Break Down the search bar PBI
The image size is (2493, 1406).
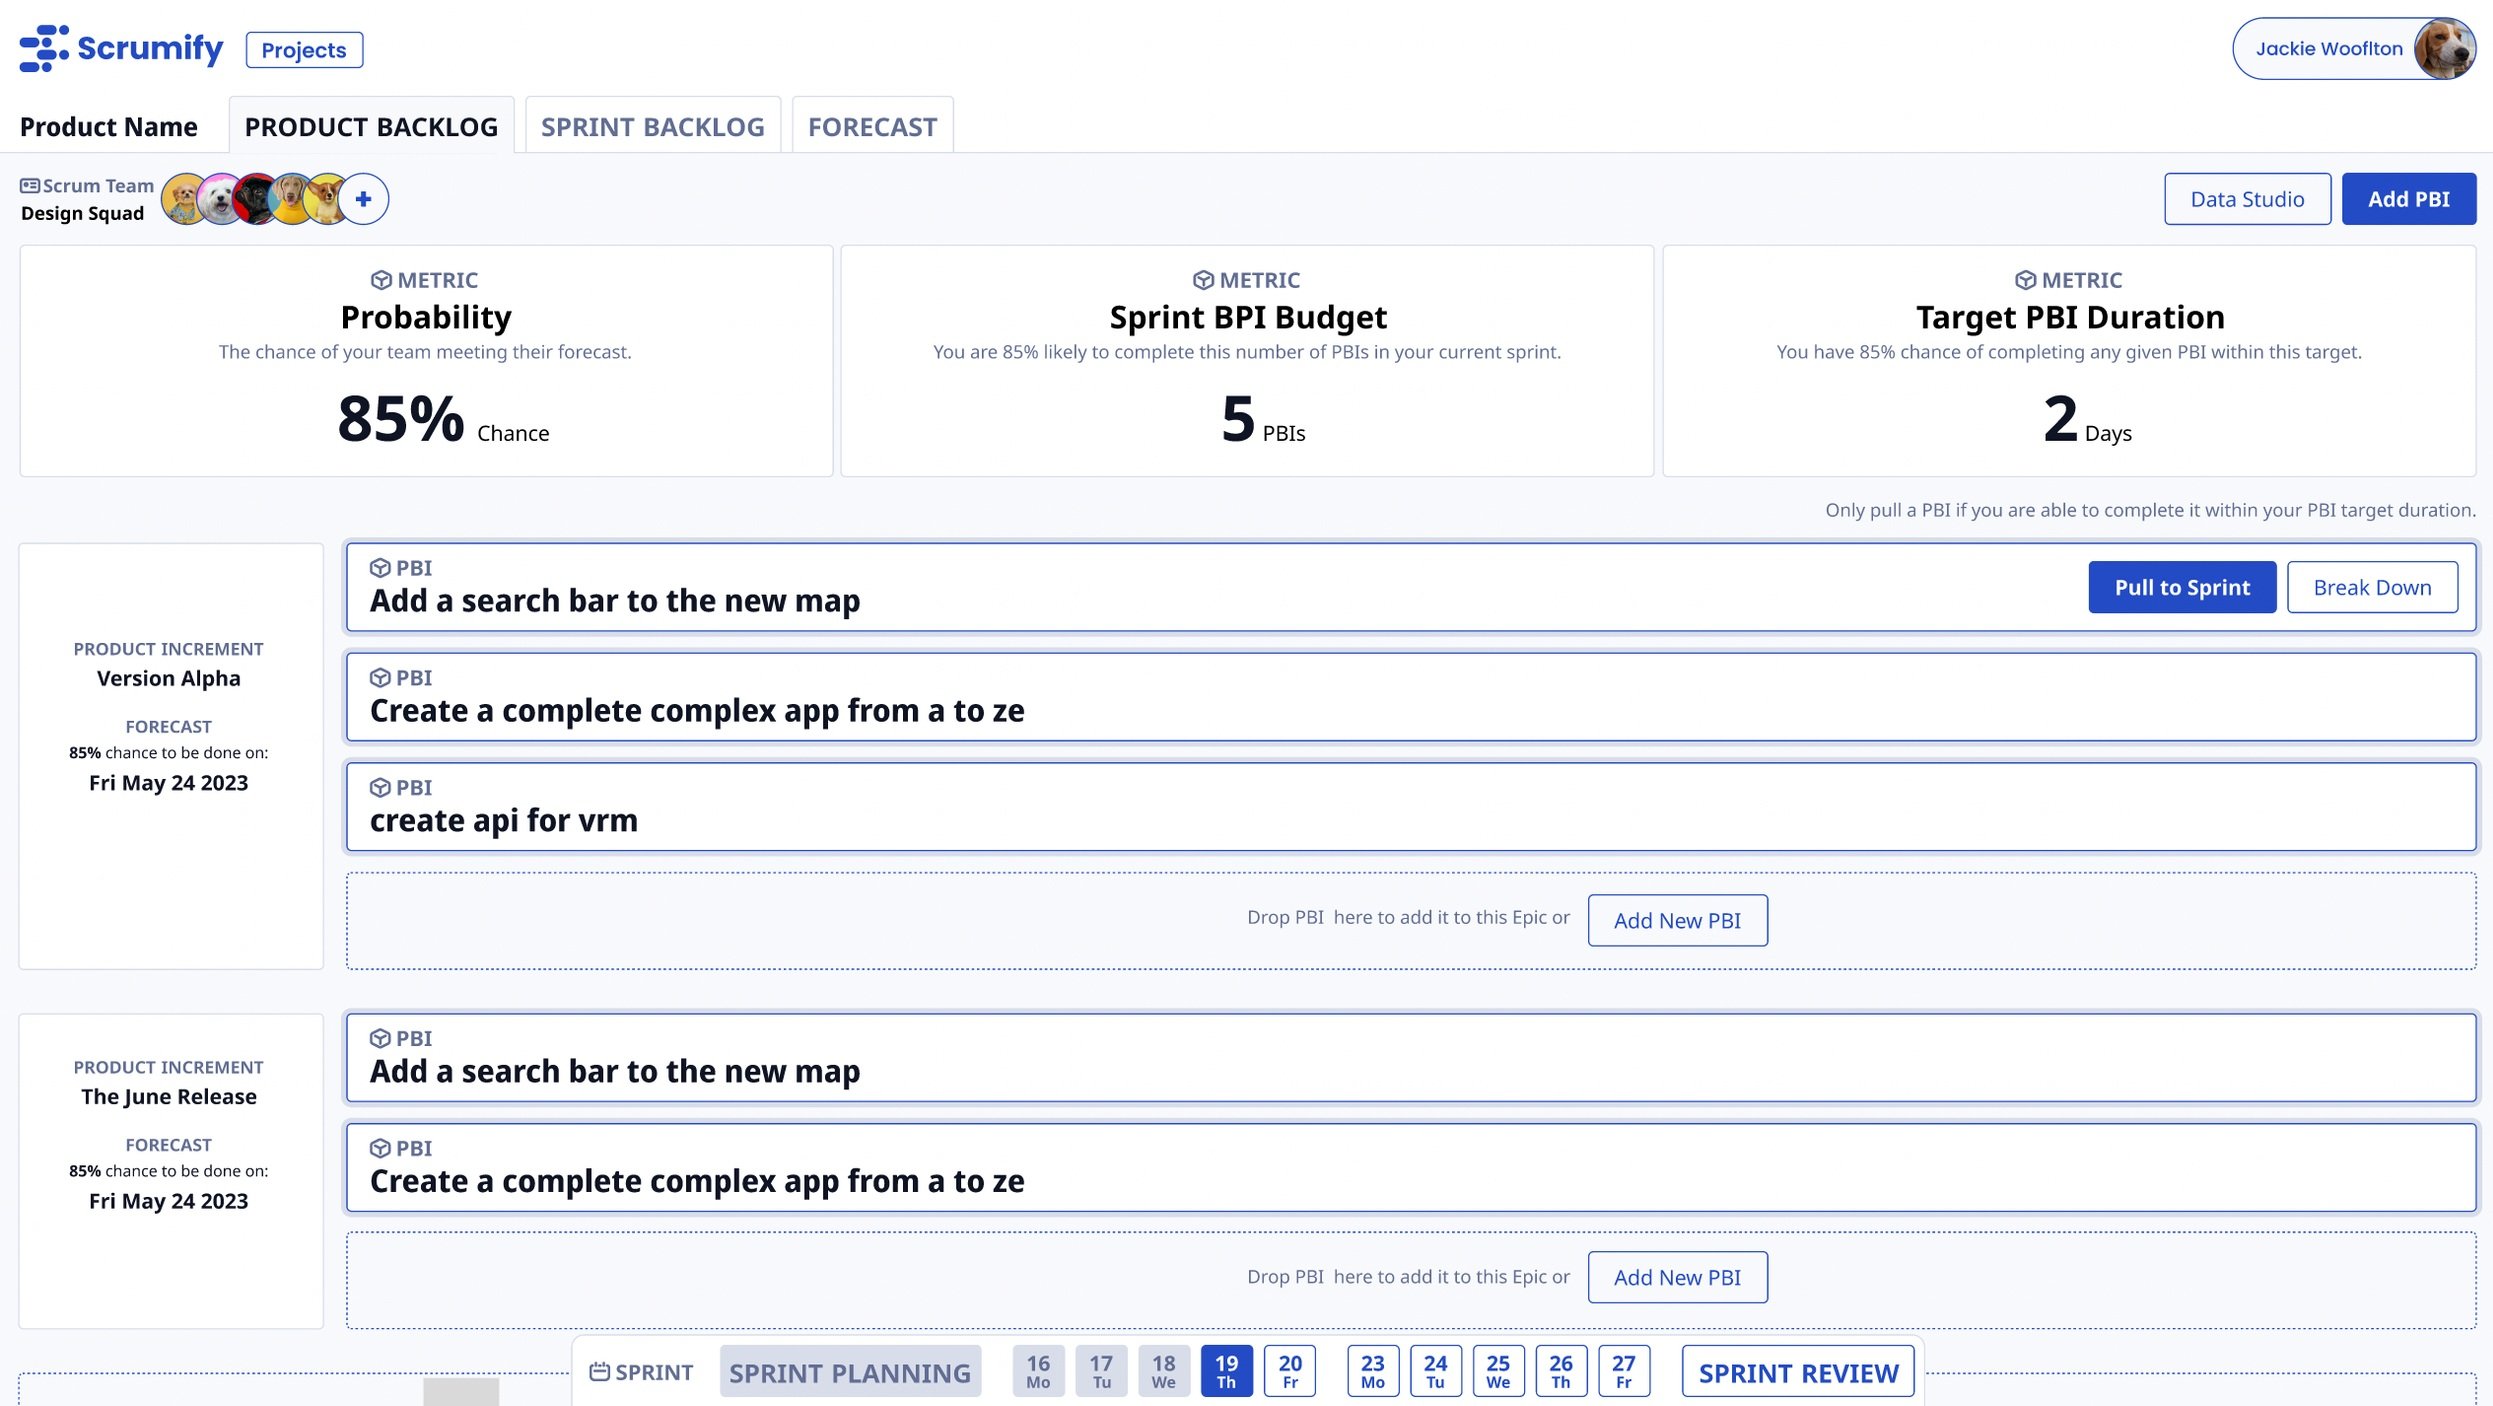2372,588
